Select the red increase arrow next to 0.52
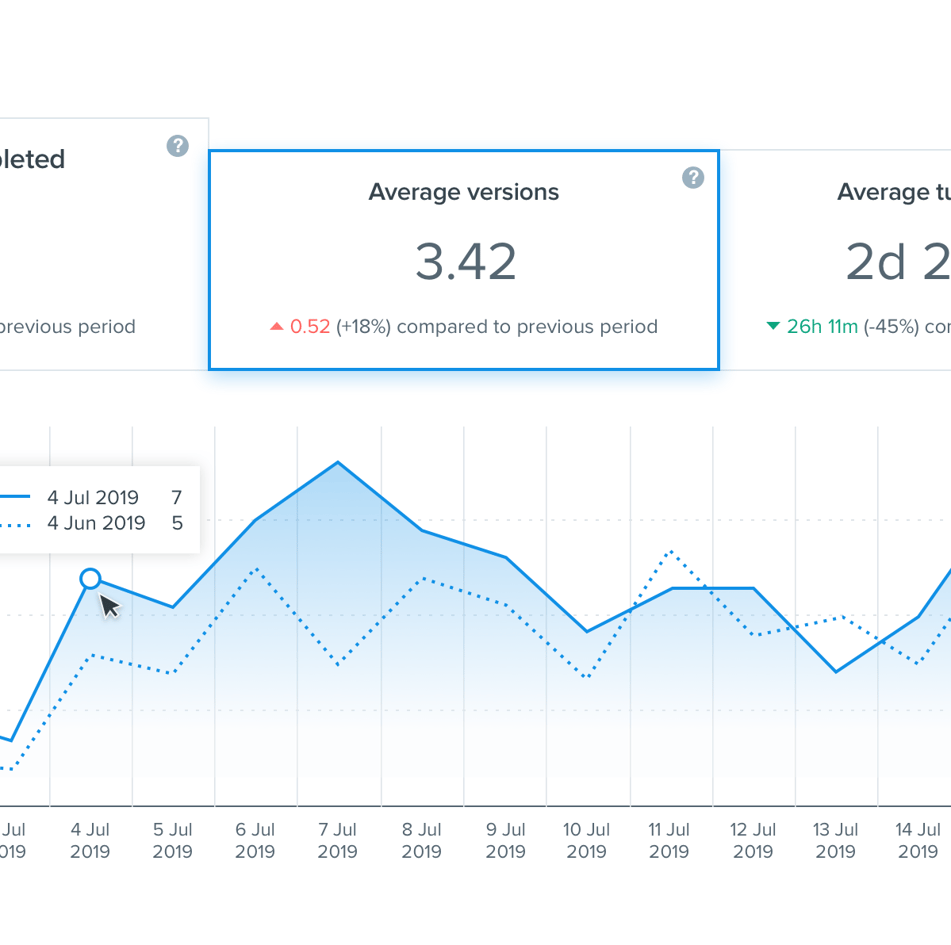This screenshot has width=951, height=945. [277, 325]
